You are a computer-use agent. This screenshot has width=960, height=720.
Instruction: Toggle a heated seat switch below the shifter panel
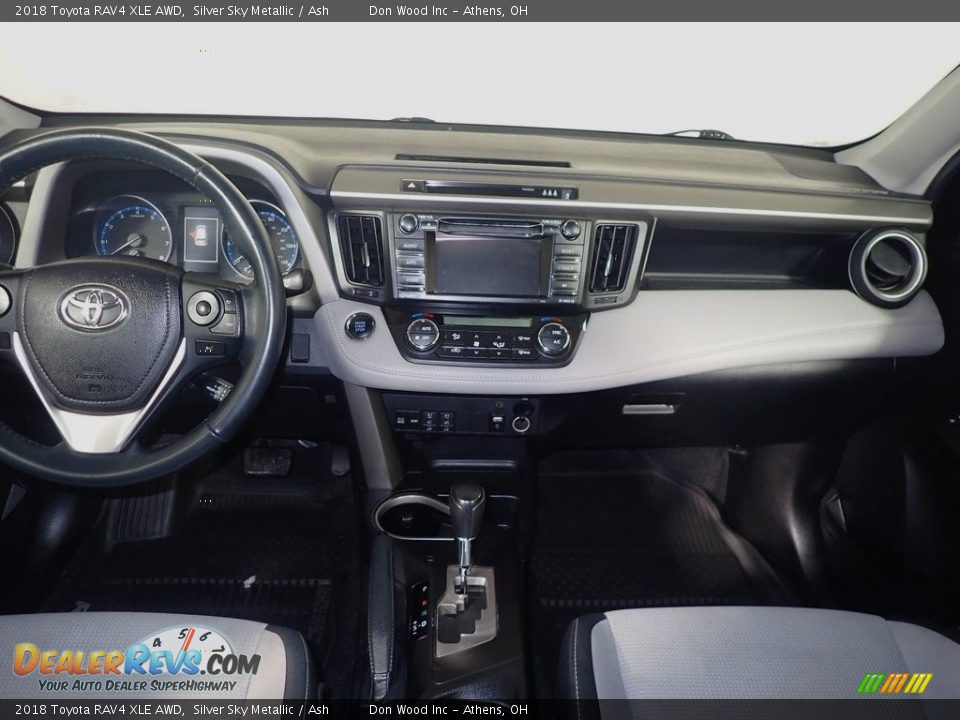[429, 420]
